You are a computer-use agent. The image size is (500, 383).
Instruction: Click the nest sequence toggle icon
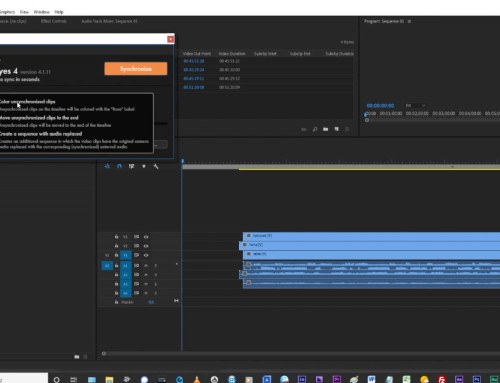[107, 166]
